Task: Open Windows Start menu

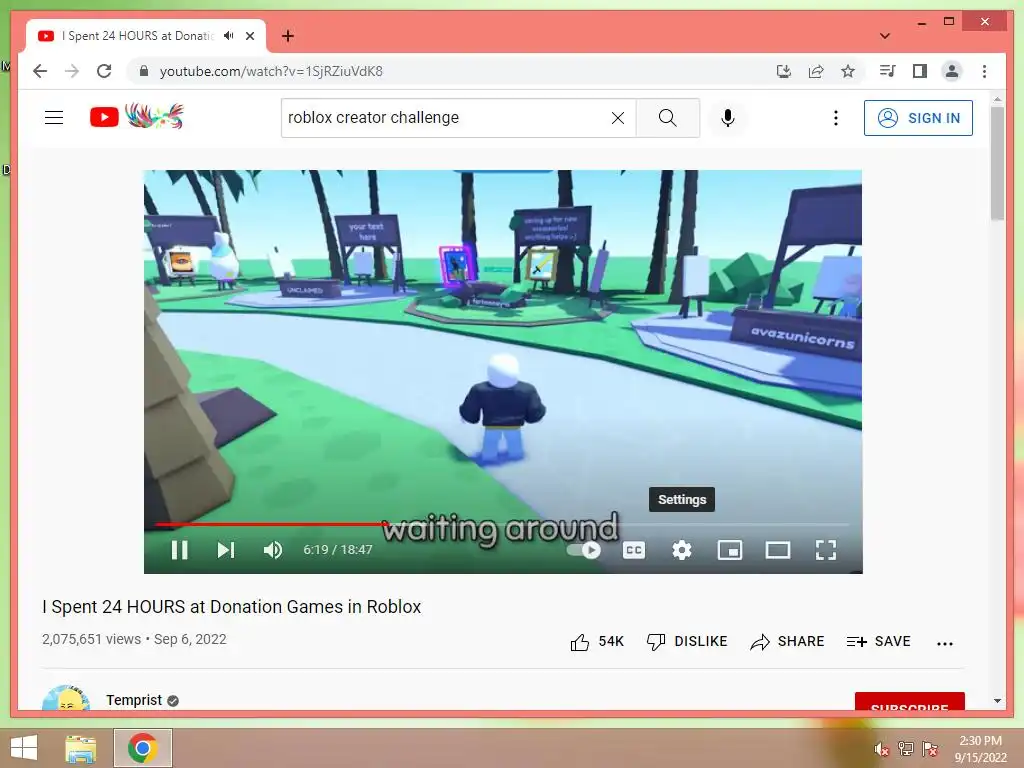Action: 24,748
